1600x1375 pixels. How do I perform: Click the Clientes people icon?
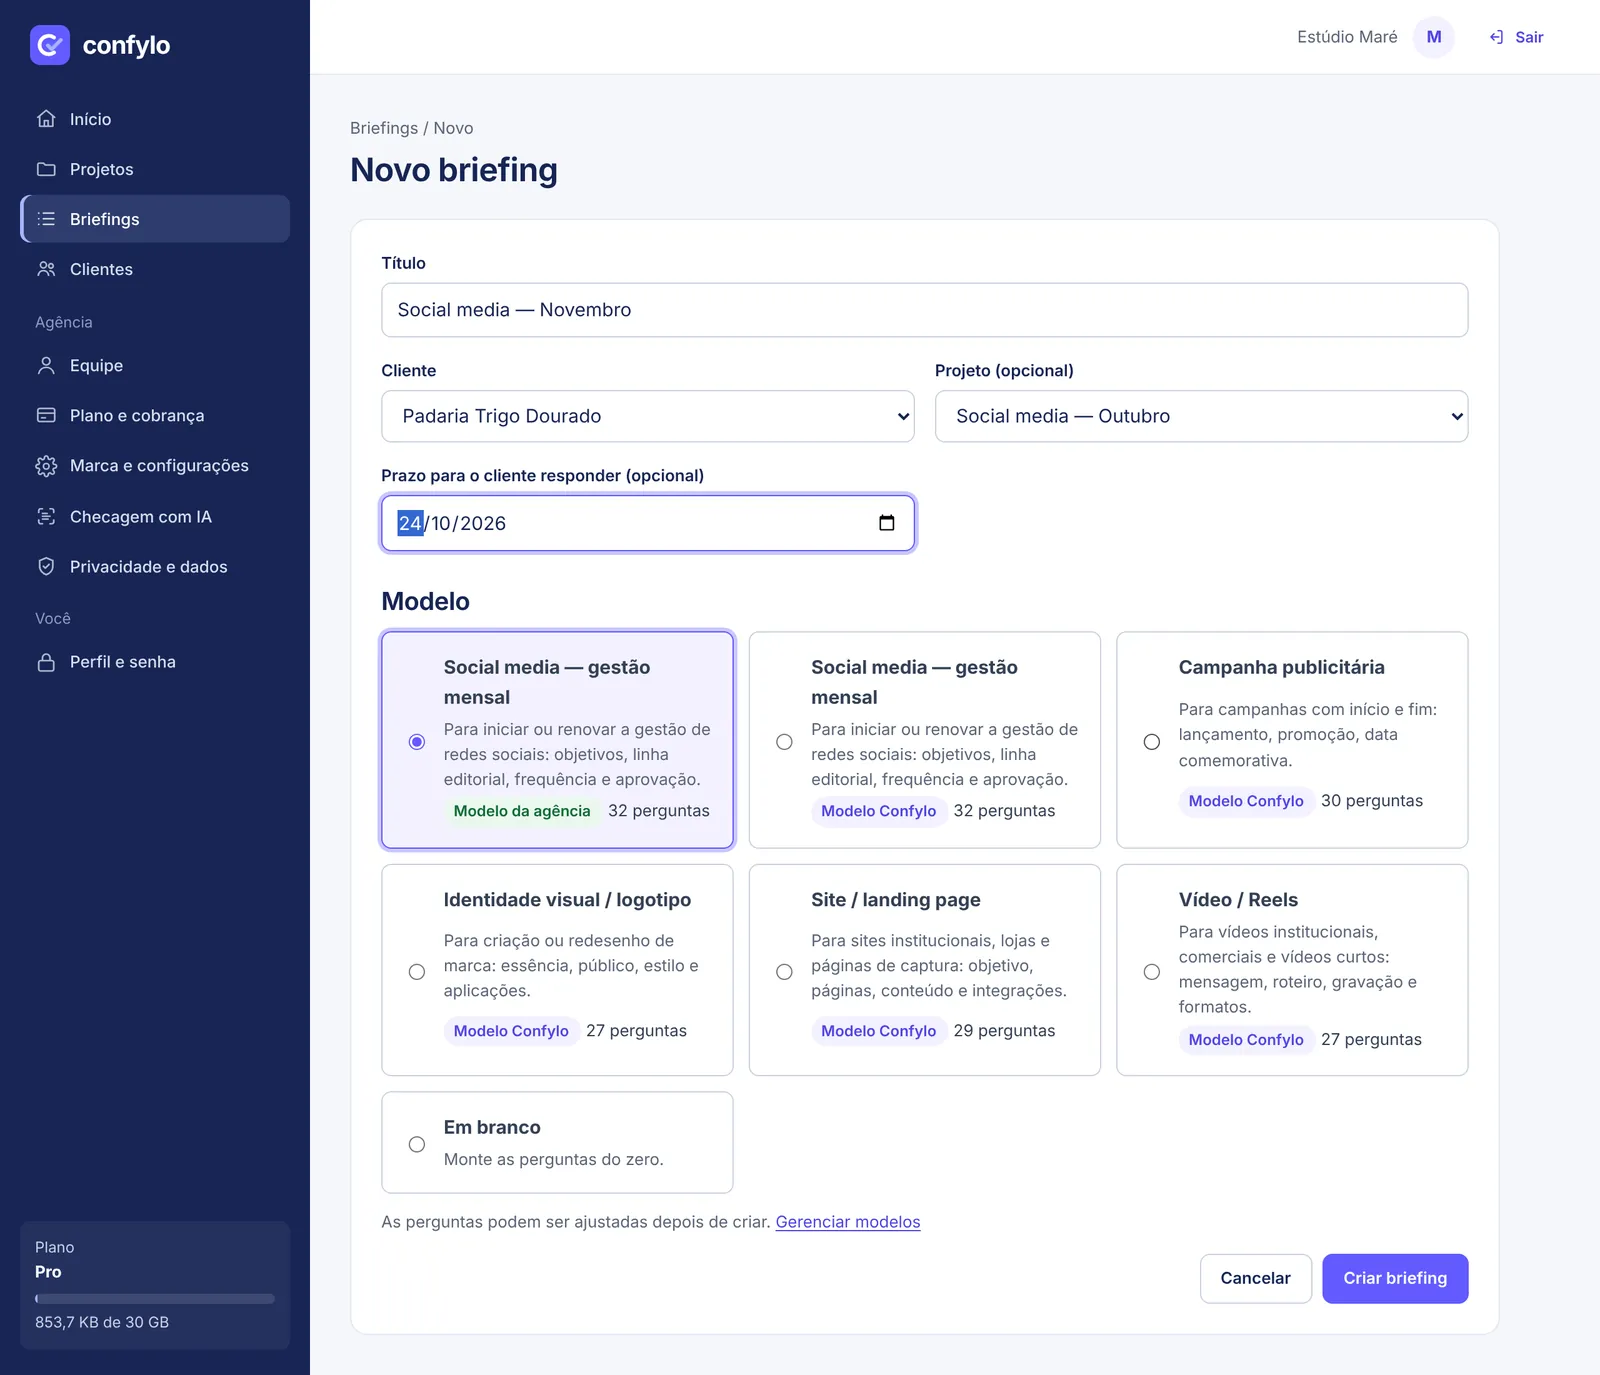pyautogui.click(x=46, y=269)
